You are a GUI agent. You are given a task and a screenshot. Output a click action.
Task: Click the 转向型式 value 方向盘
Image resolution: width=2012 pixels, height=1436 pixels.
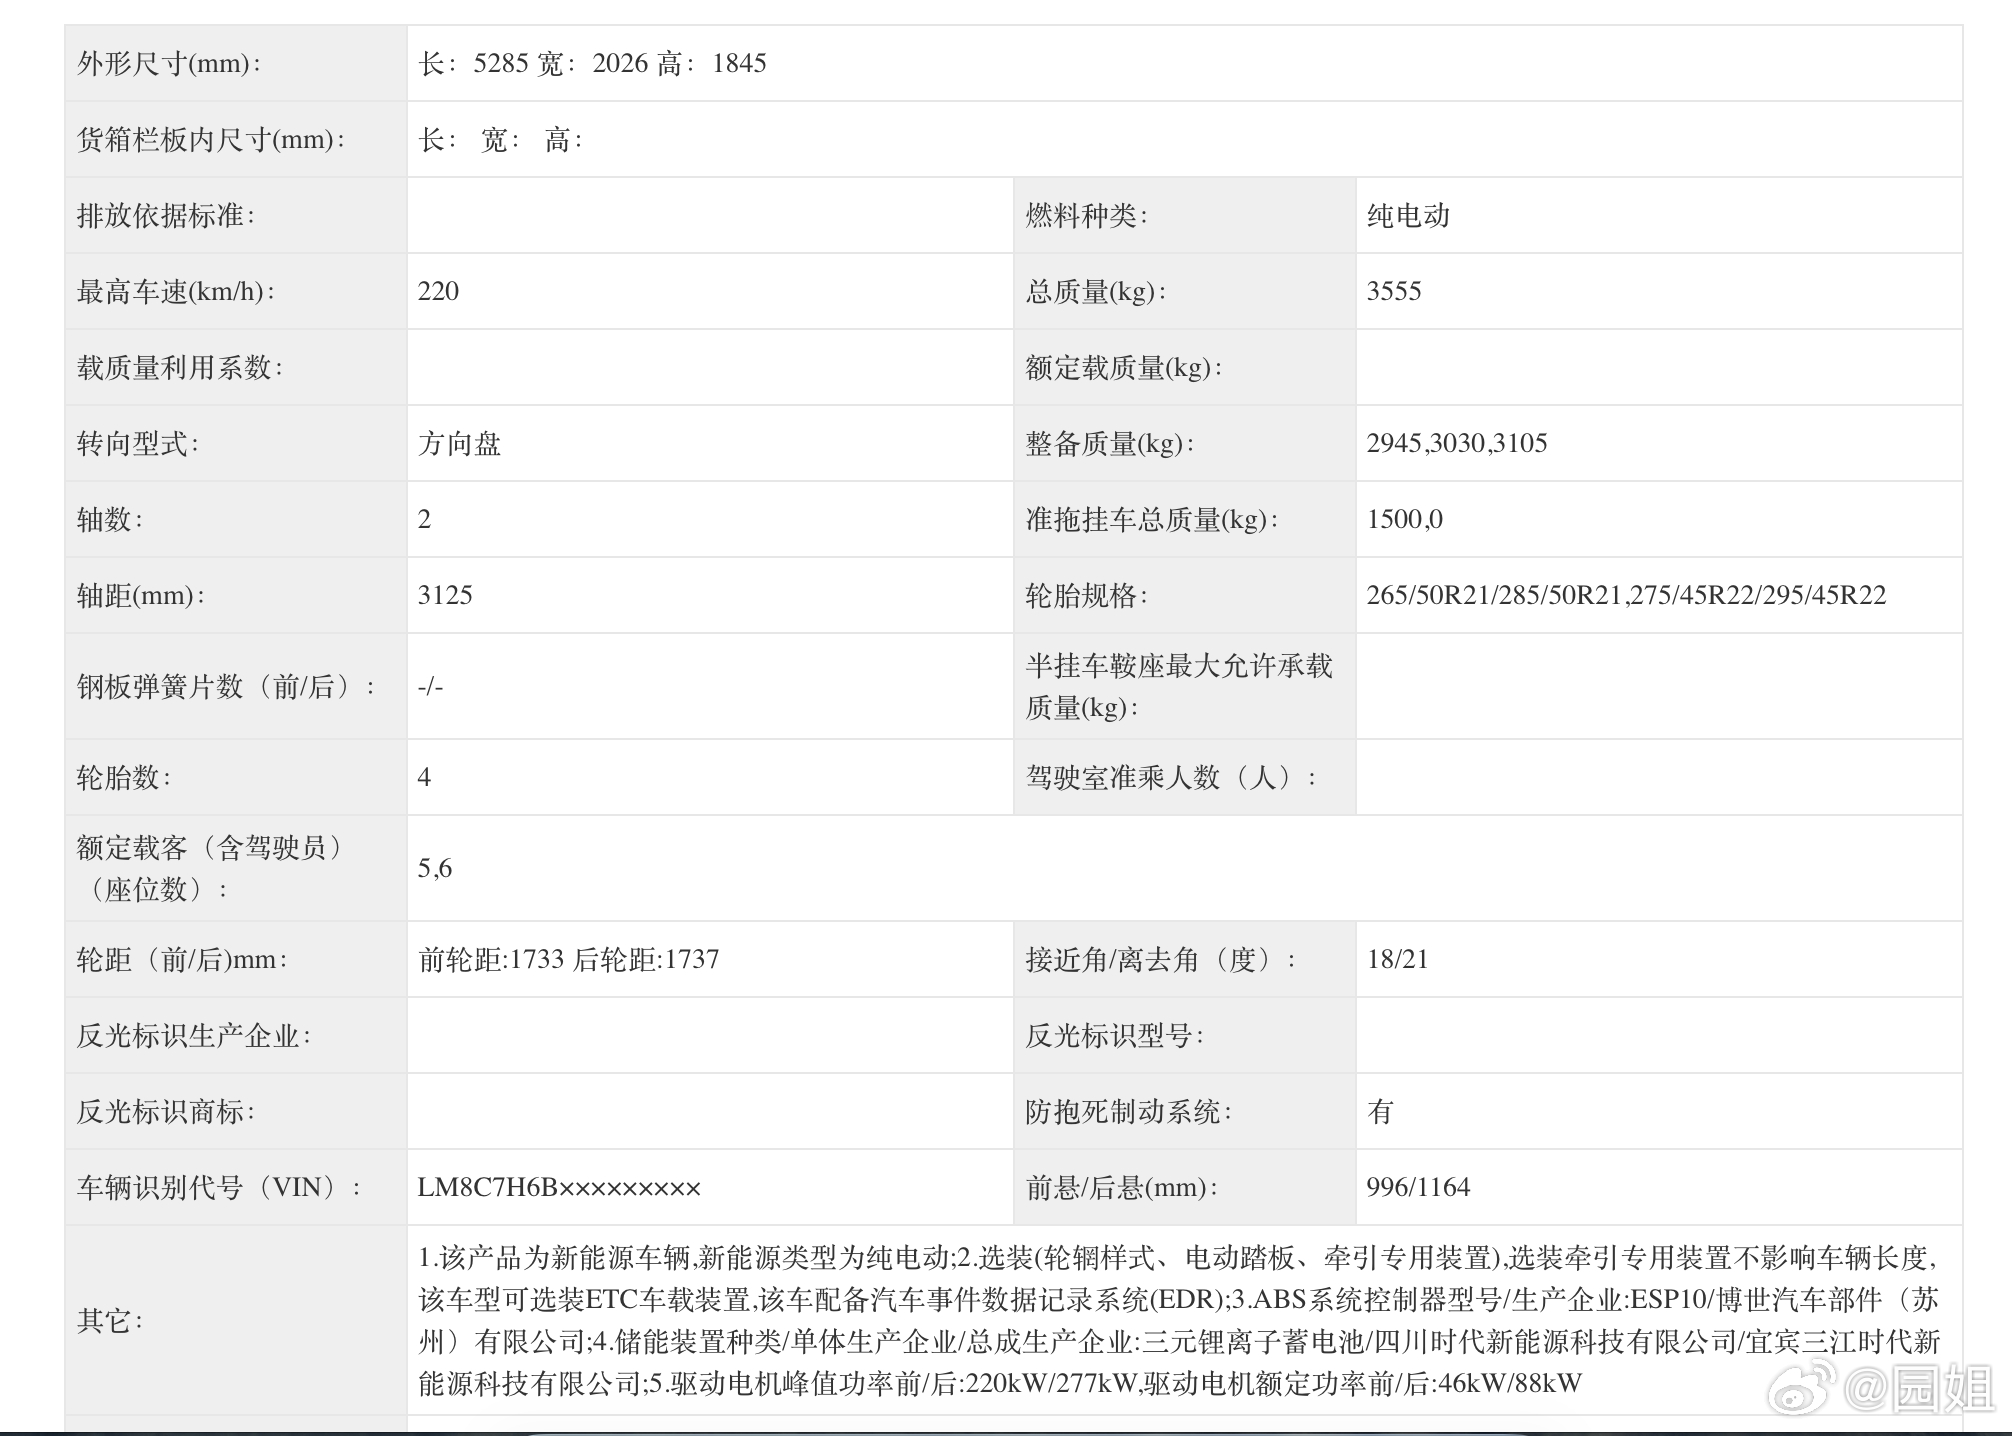tap(459, 444)
